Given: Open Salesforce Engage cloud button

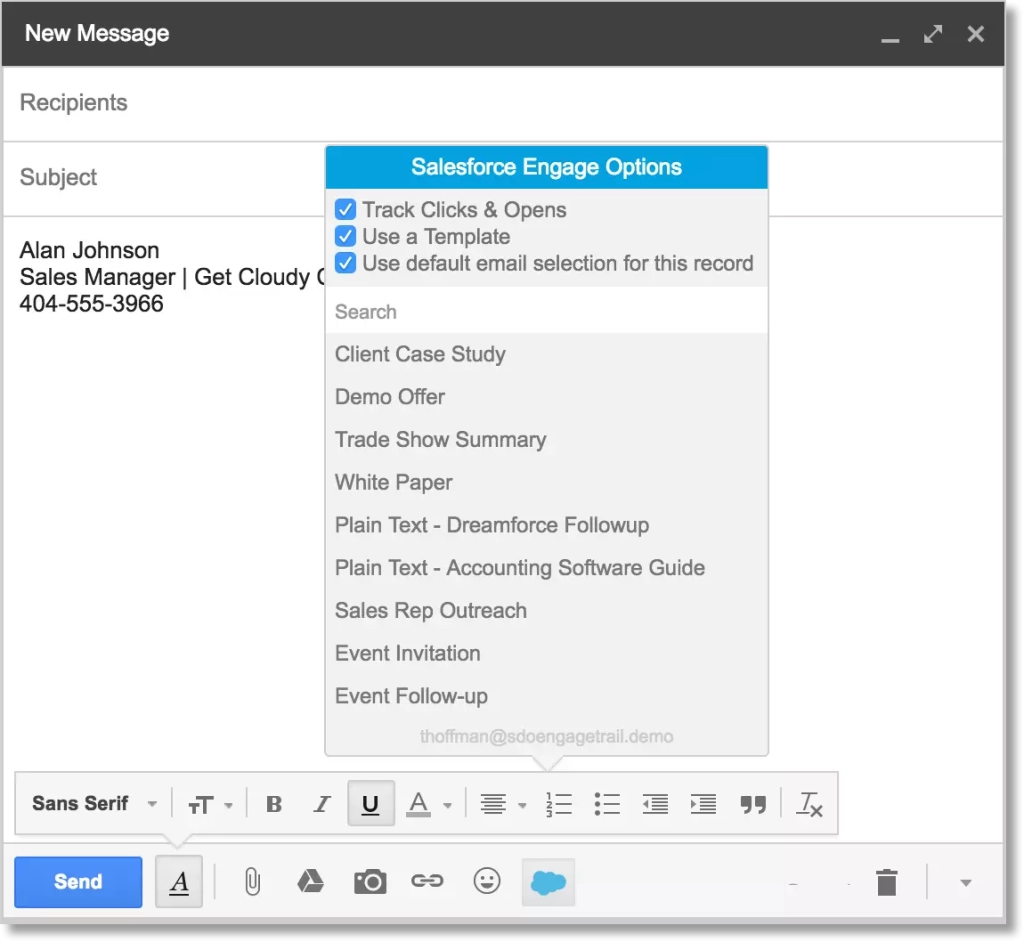Looking at the screenshot, I should (x=548, y=883).
